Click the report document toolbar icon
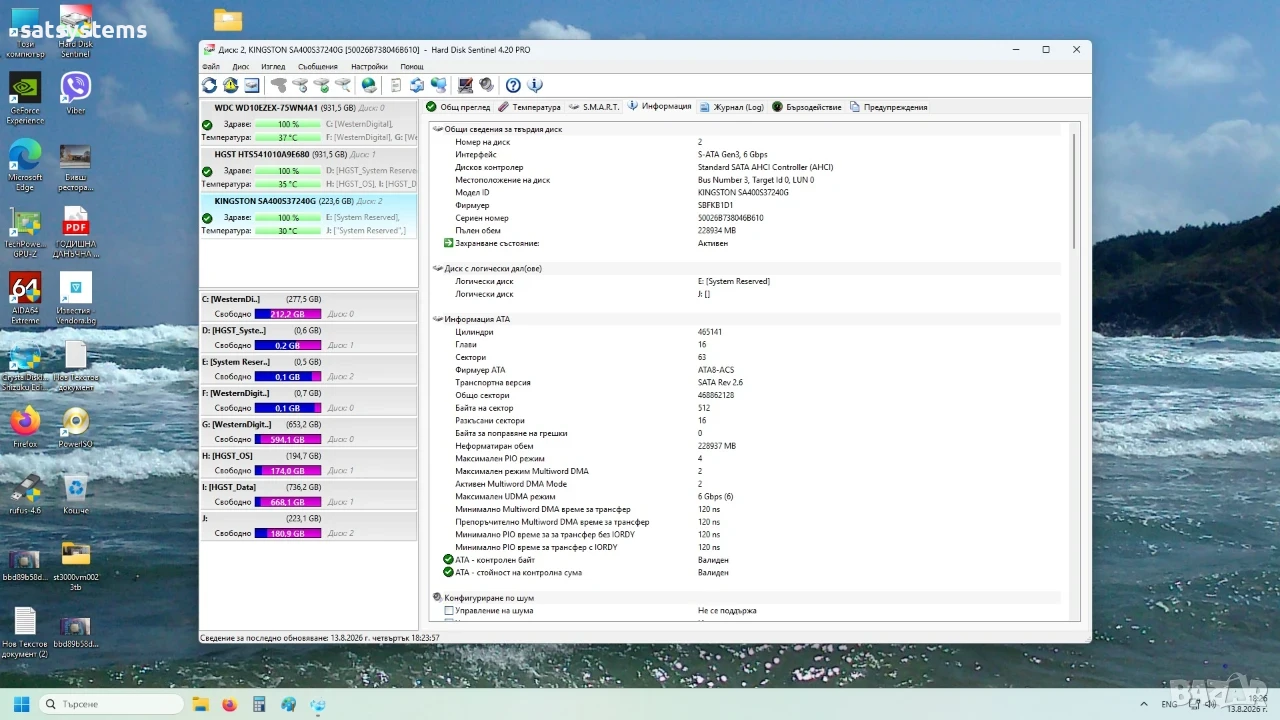Viewport: 1280px width, 720px height. pos(396,86)
